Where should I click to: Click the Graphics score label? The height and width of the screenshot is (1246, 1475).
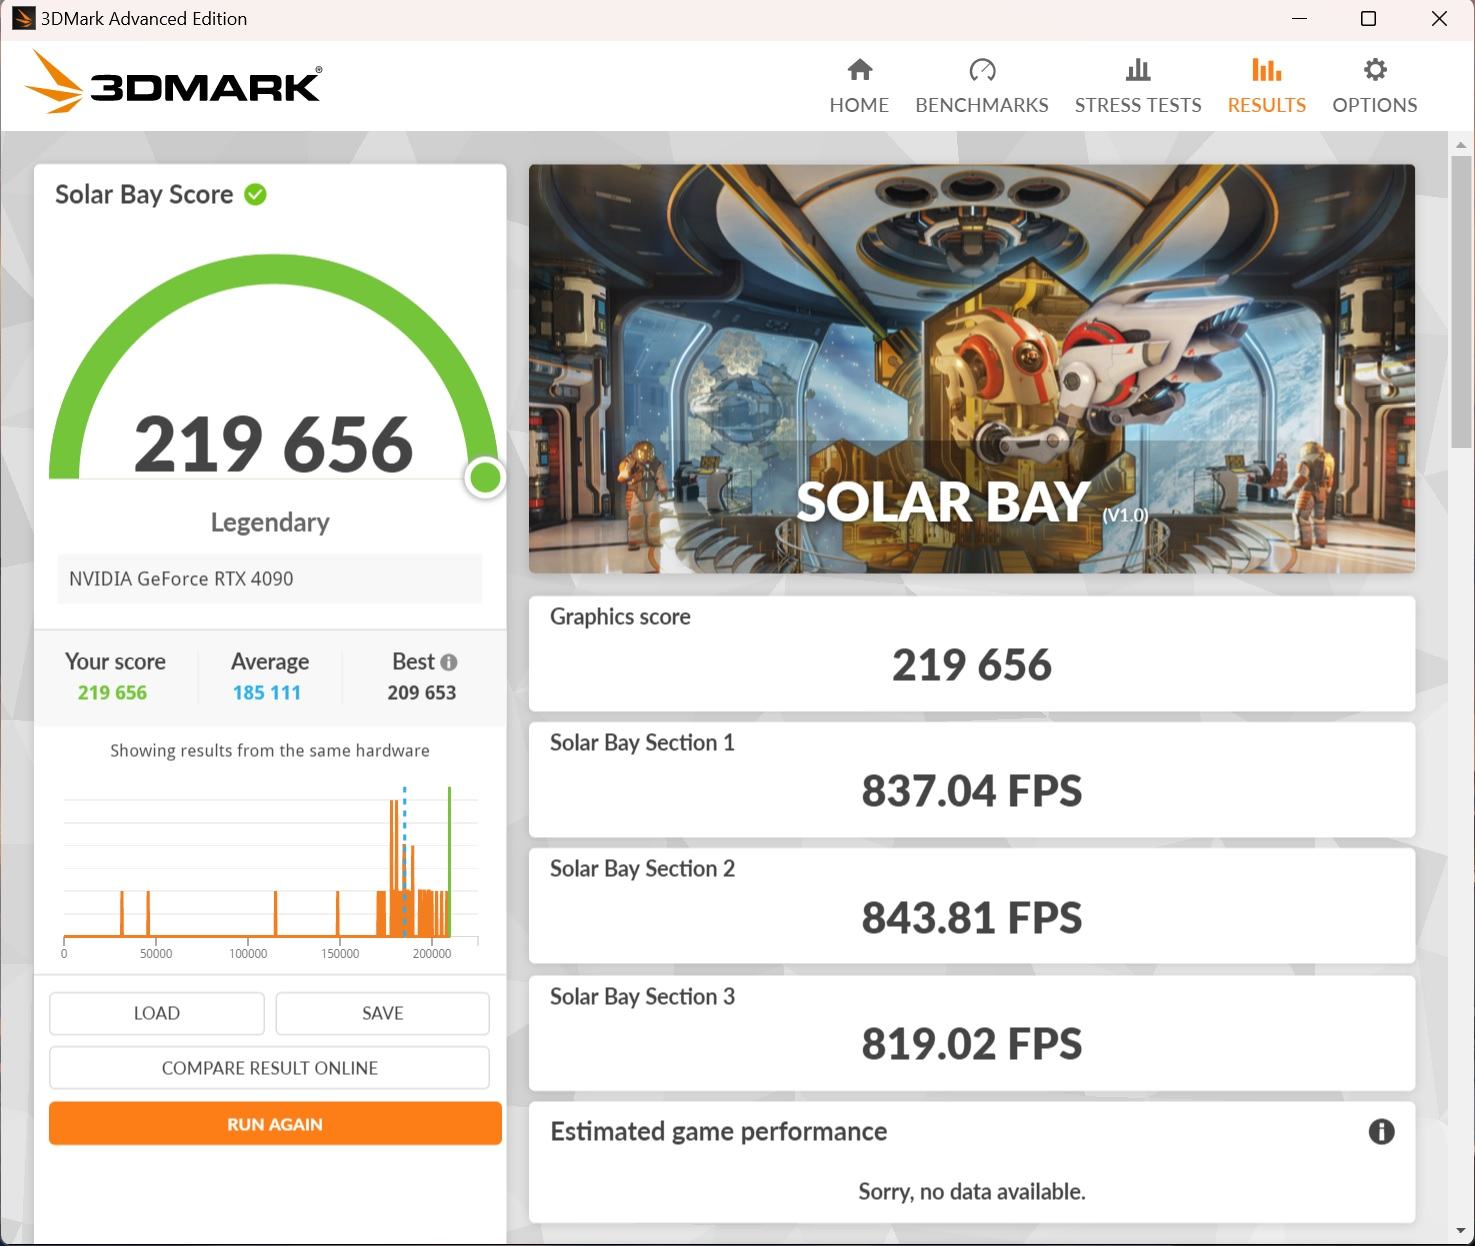(x=620, y=617)
